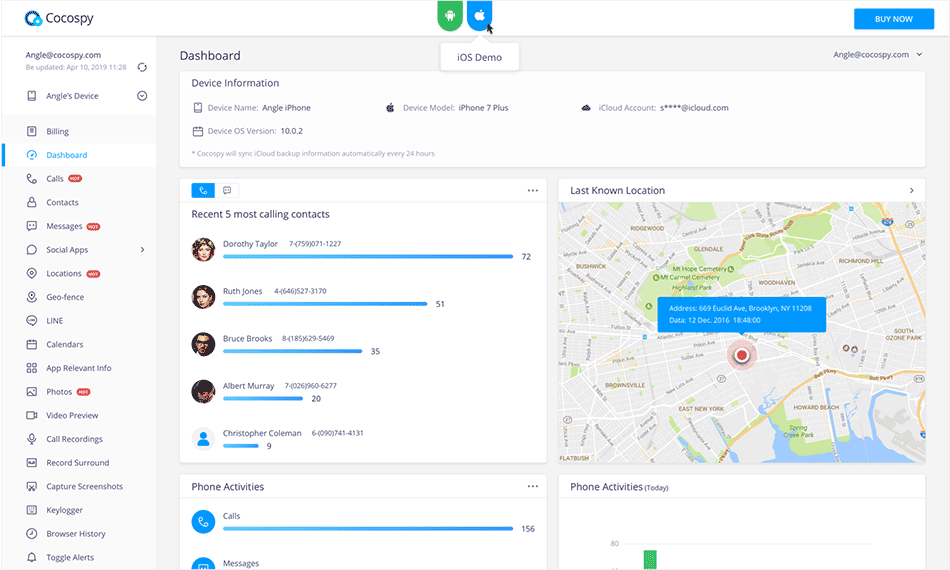Click the green bar in activities chart
The width and height of the screenshot is (950, 570).
[x=649, y=560]
